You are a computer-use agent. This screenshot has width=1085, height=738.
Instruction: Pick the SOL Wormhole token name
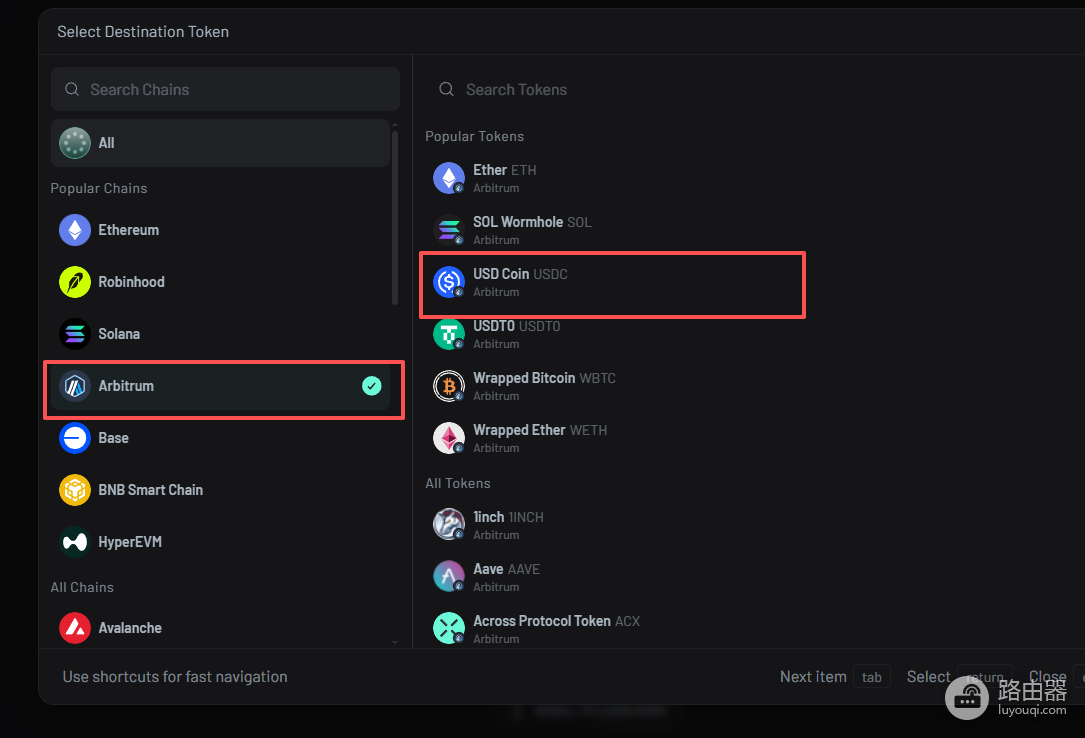click(533, 222)
